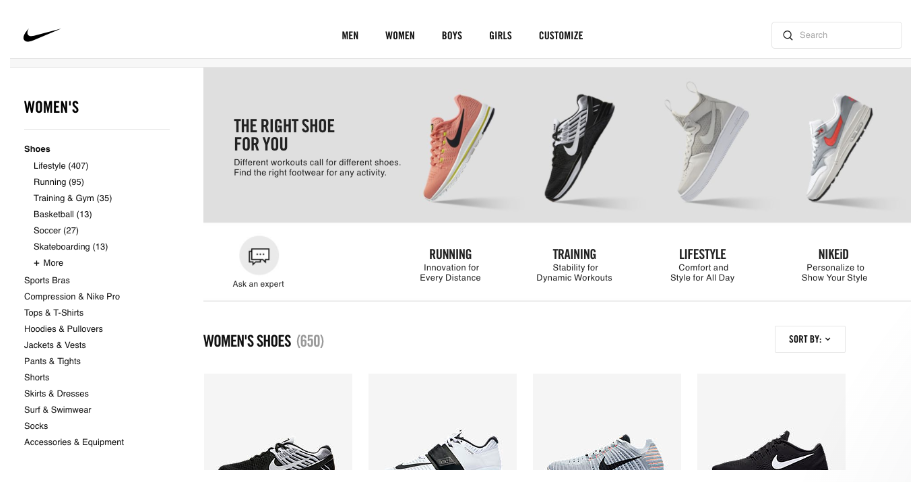Open the Ask an expert chat icon
Screen dimensions: 911x482
click(x=259, y=256)
